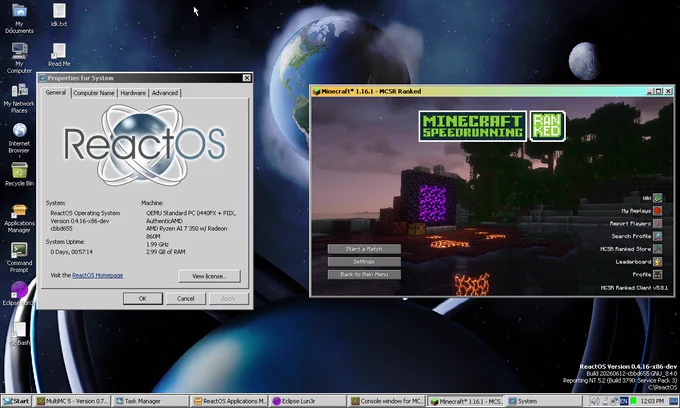Select the My Computer desktop icon
The width and height of the screenshot is (680, 408).
pyautogui.click(x=19, y=58)
